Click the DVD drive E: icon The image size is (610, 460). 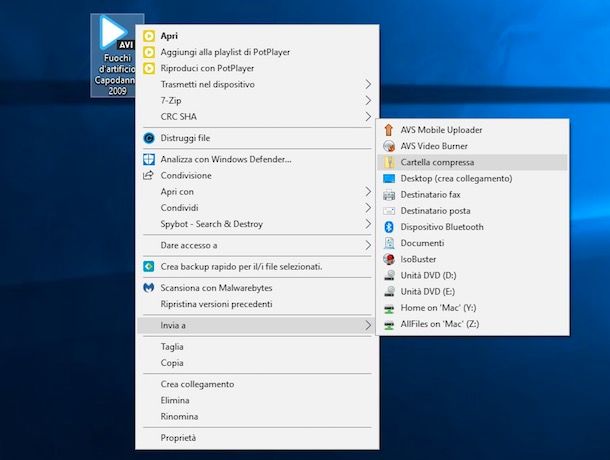coord(389,291)
